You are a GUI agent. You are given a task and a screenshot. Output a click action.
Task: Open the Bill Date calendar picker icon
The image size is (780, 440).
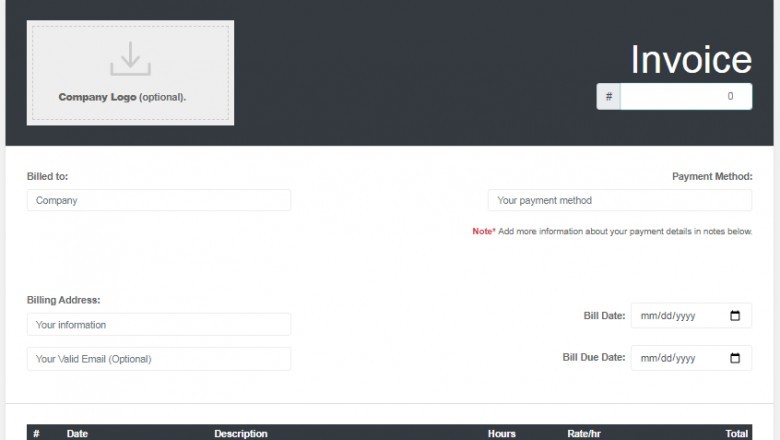(x=735, y=316)
